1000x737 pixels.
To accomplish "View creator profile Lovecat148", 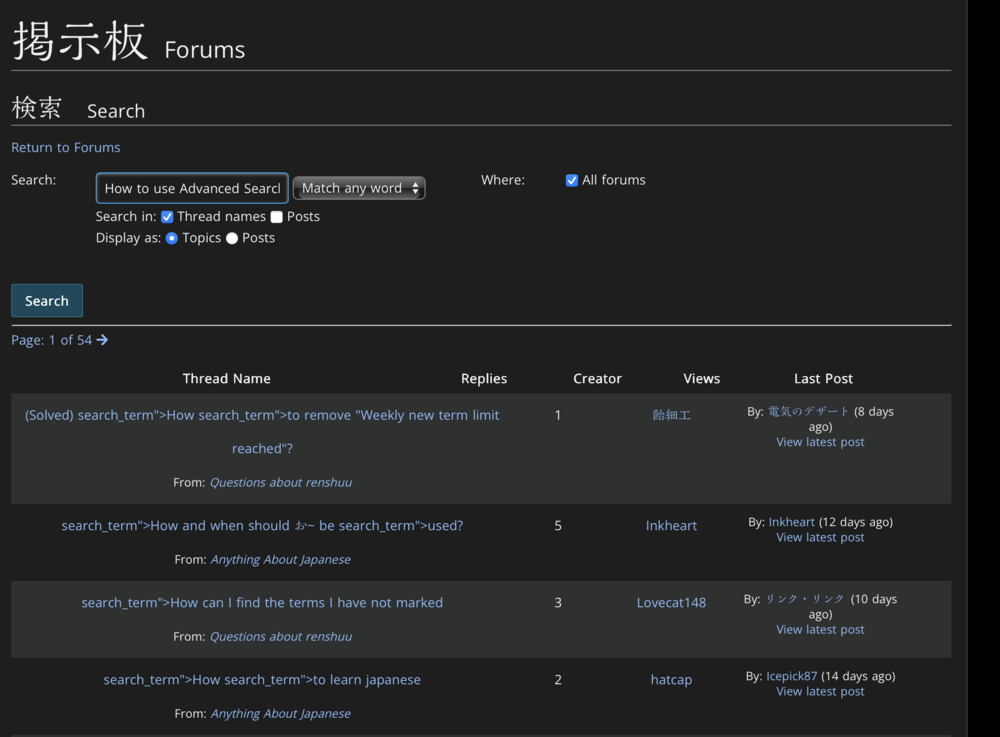I will click(x=671, y=602).
